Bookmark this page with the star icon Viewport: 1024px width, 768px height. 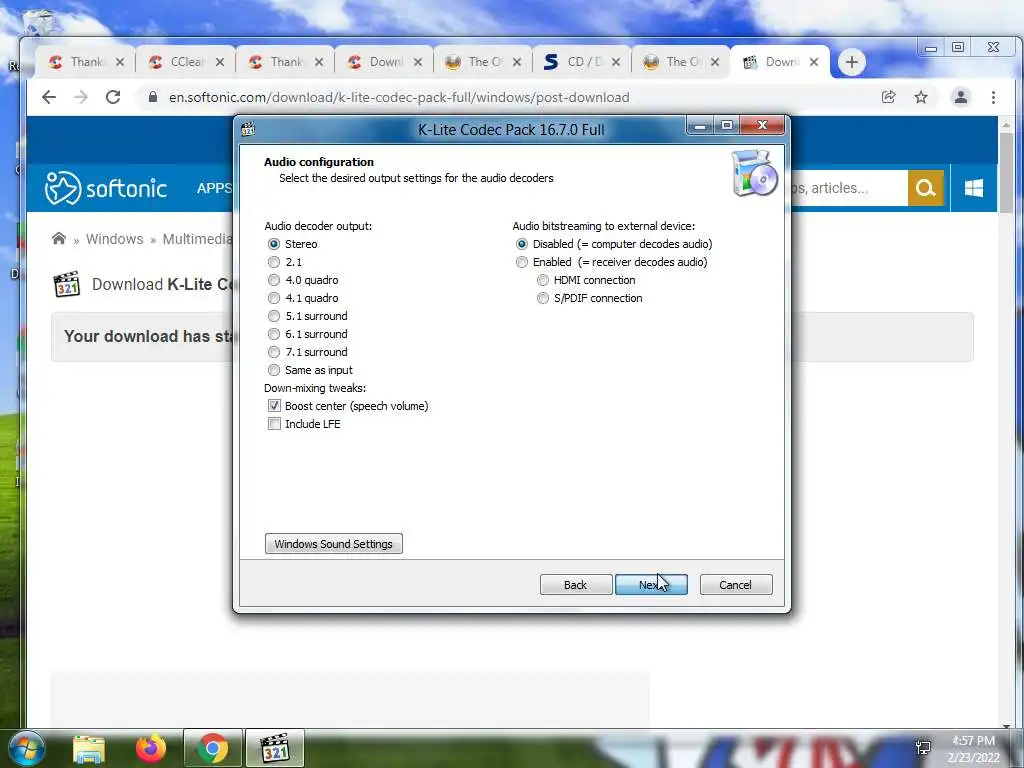(921, 97)
